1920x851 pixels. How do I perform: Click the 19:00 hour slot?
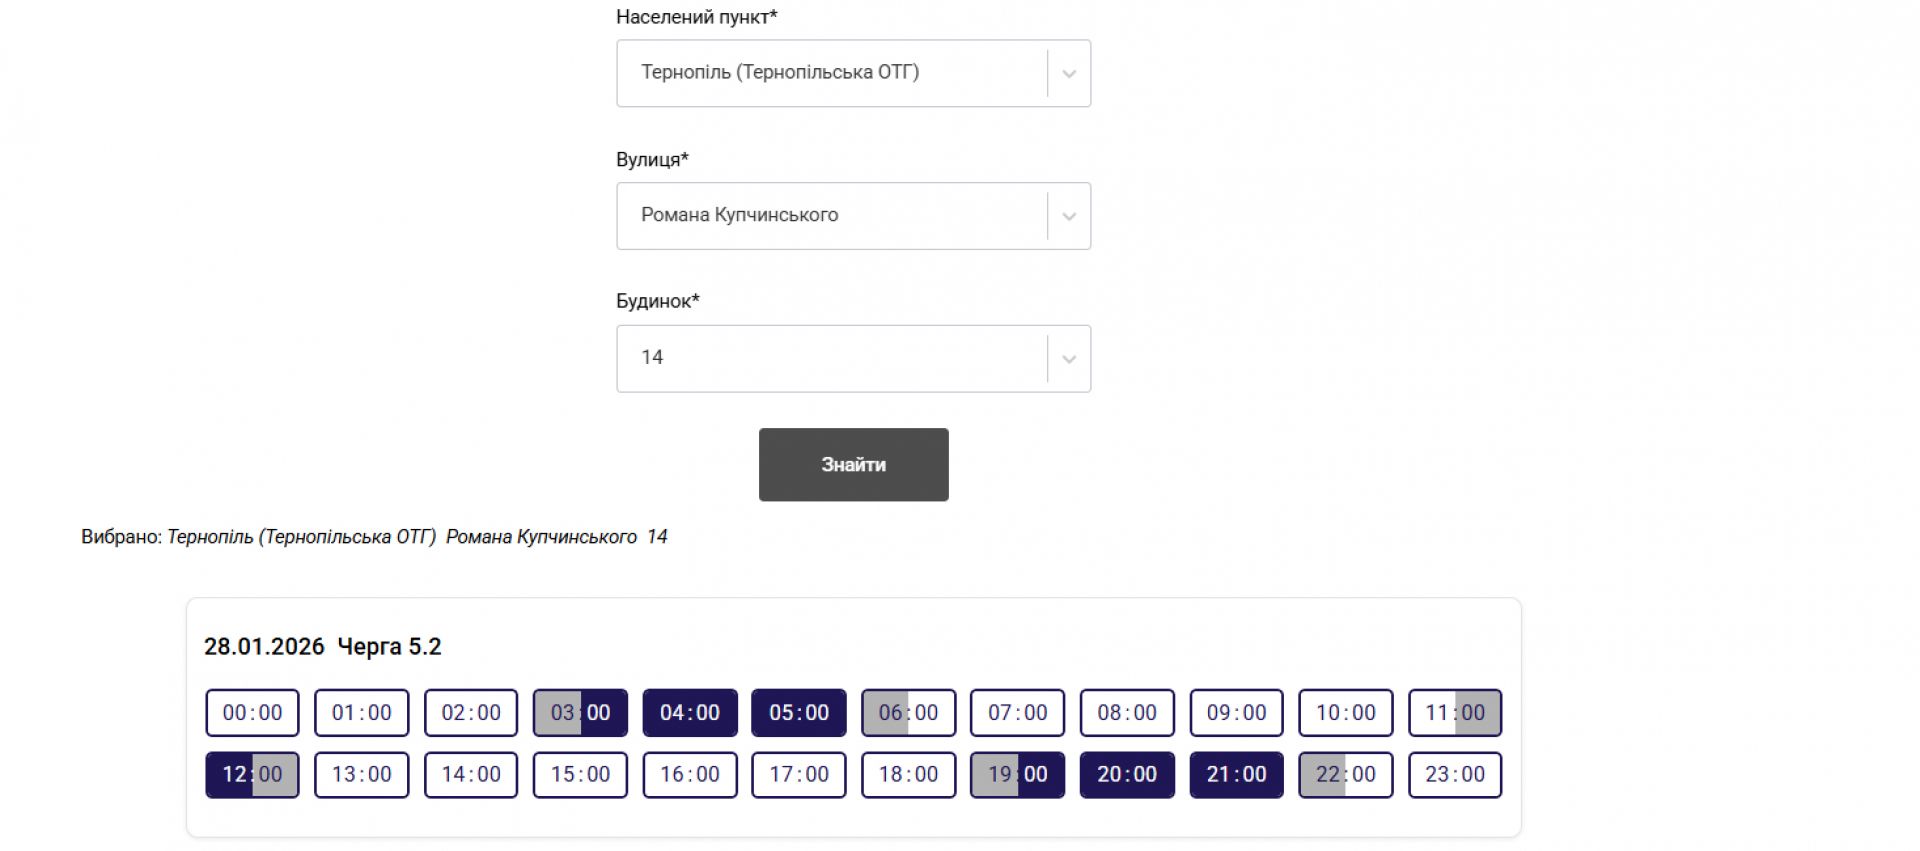coord(1017,775)
